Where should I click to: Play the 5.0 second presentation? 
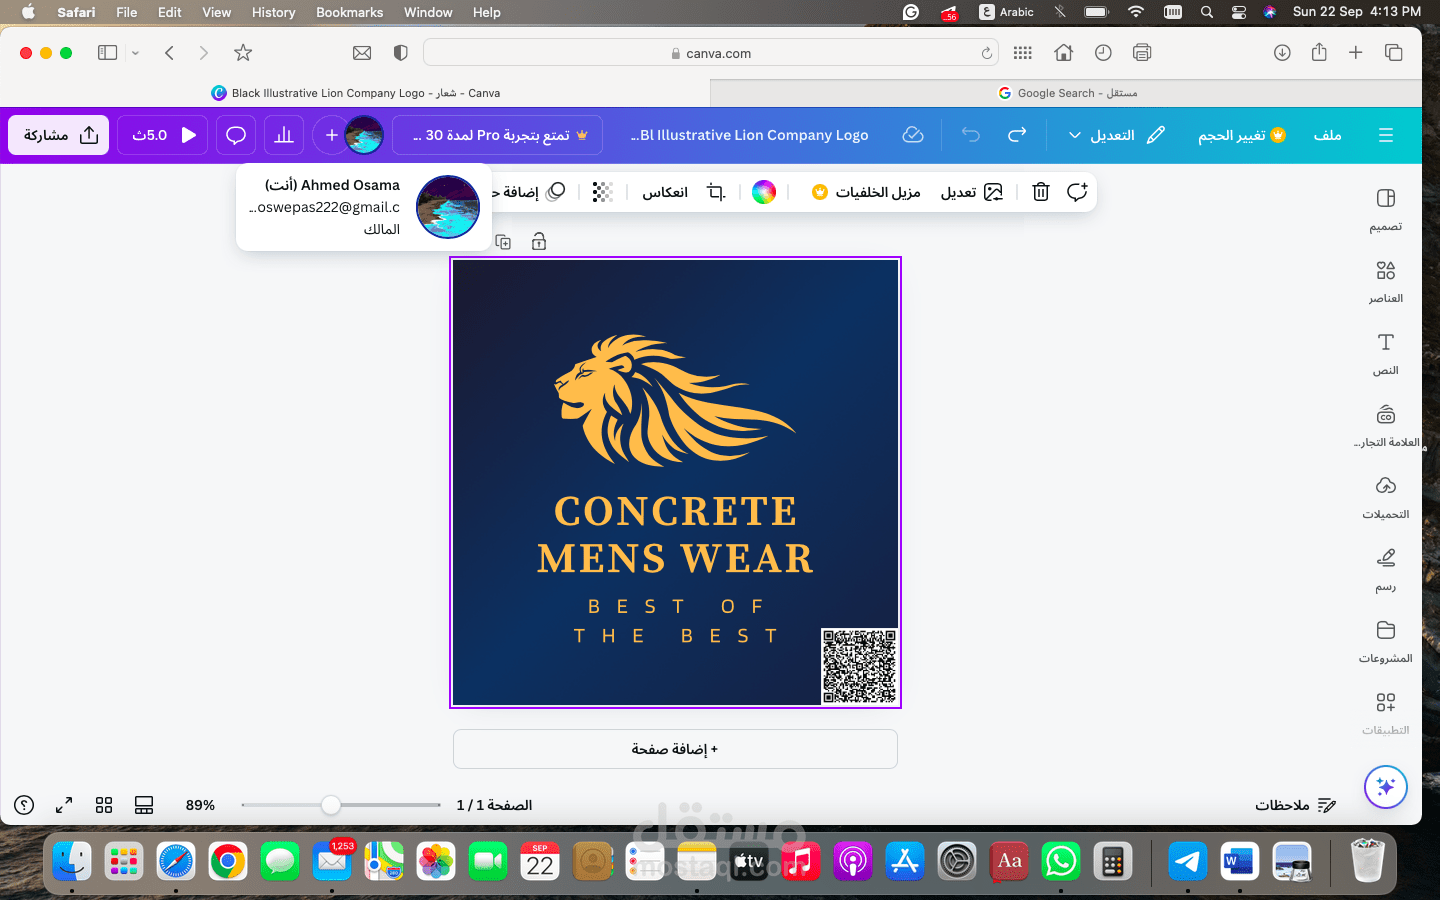click(163, 135)
